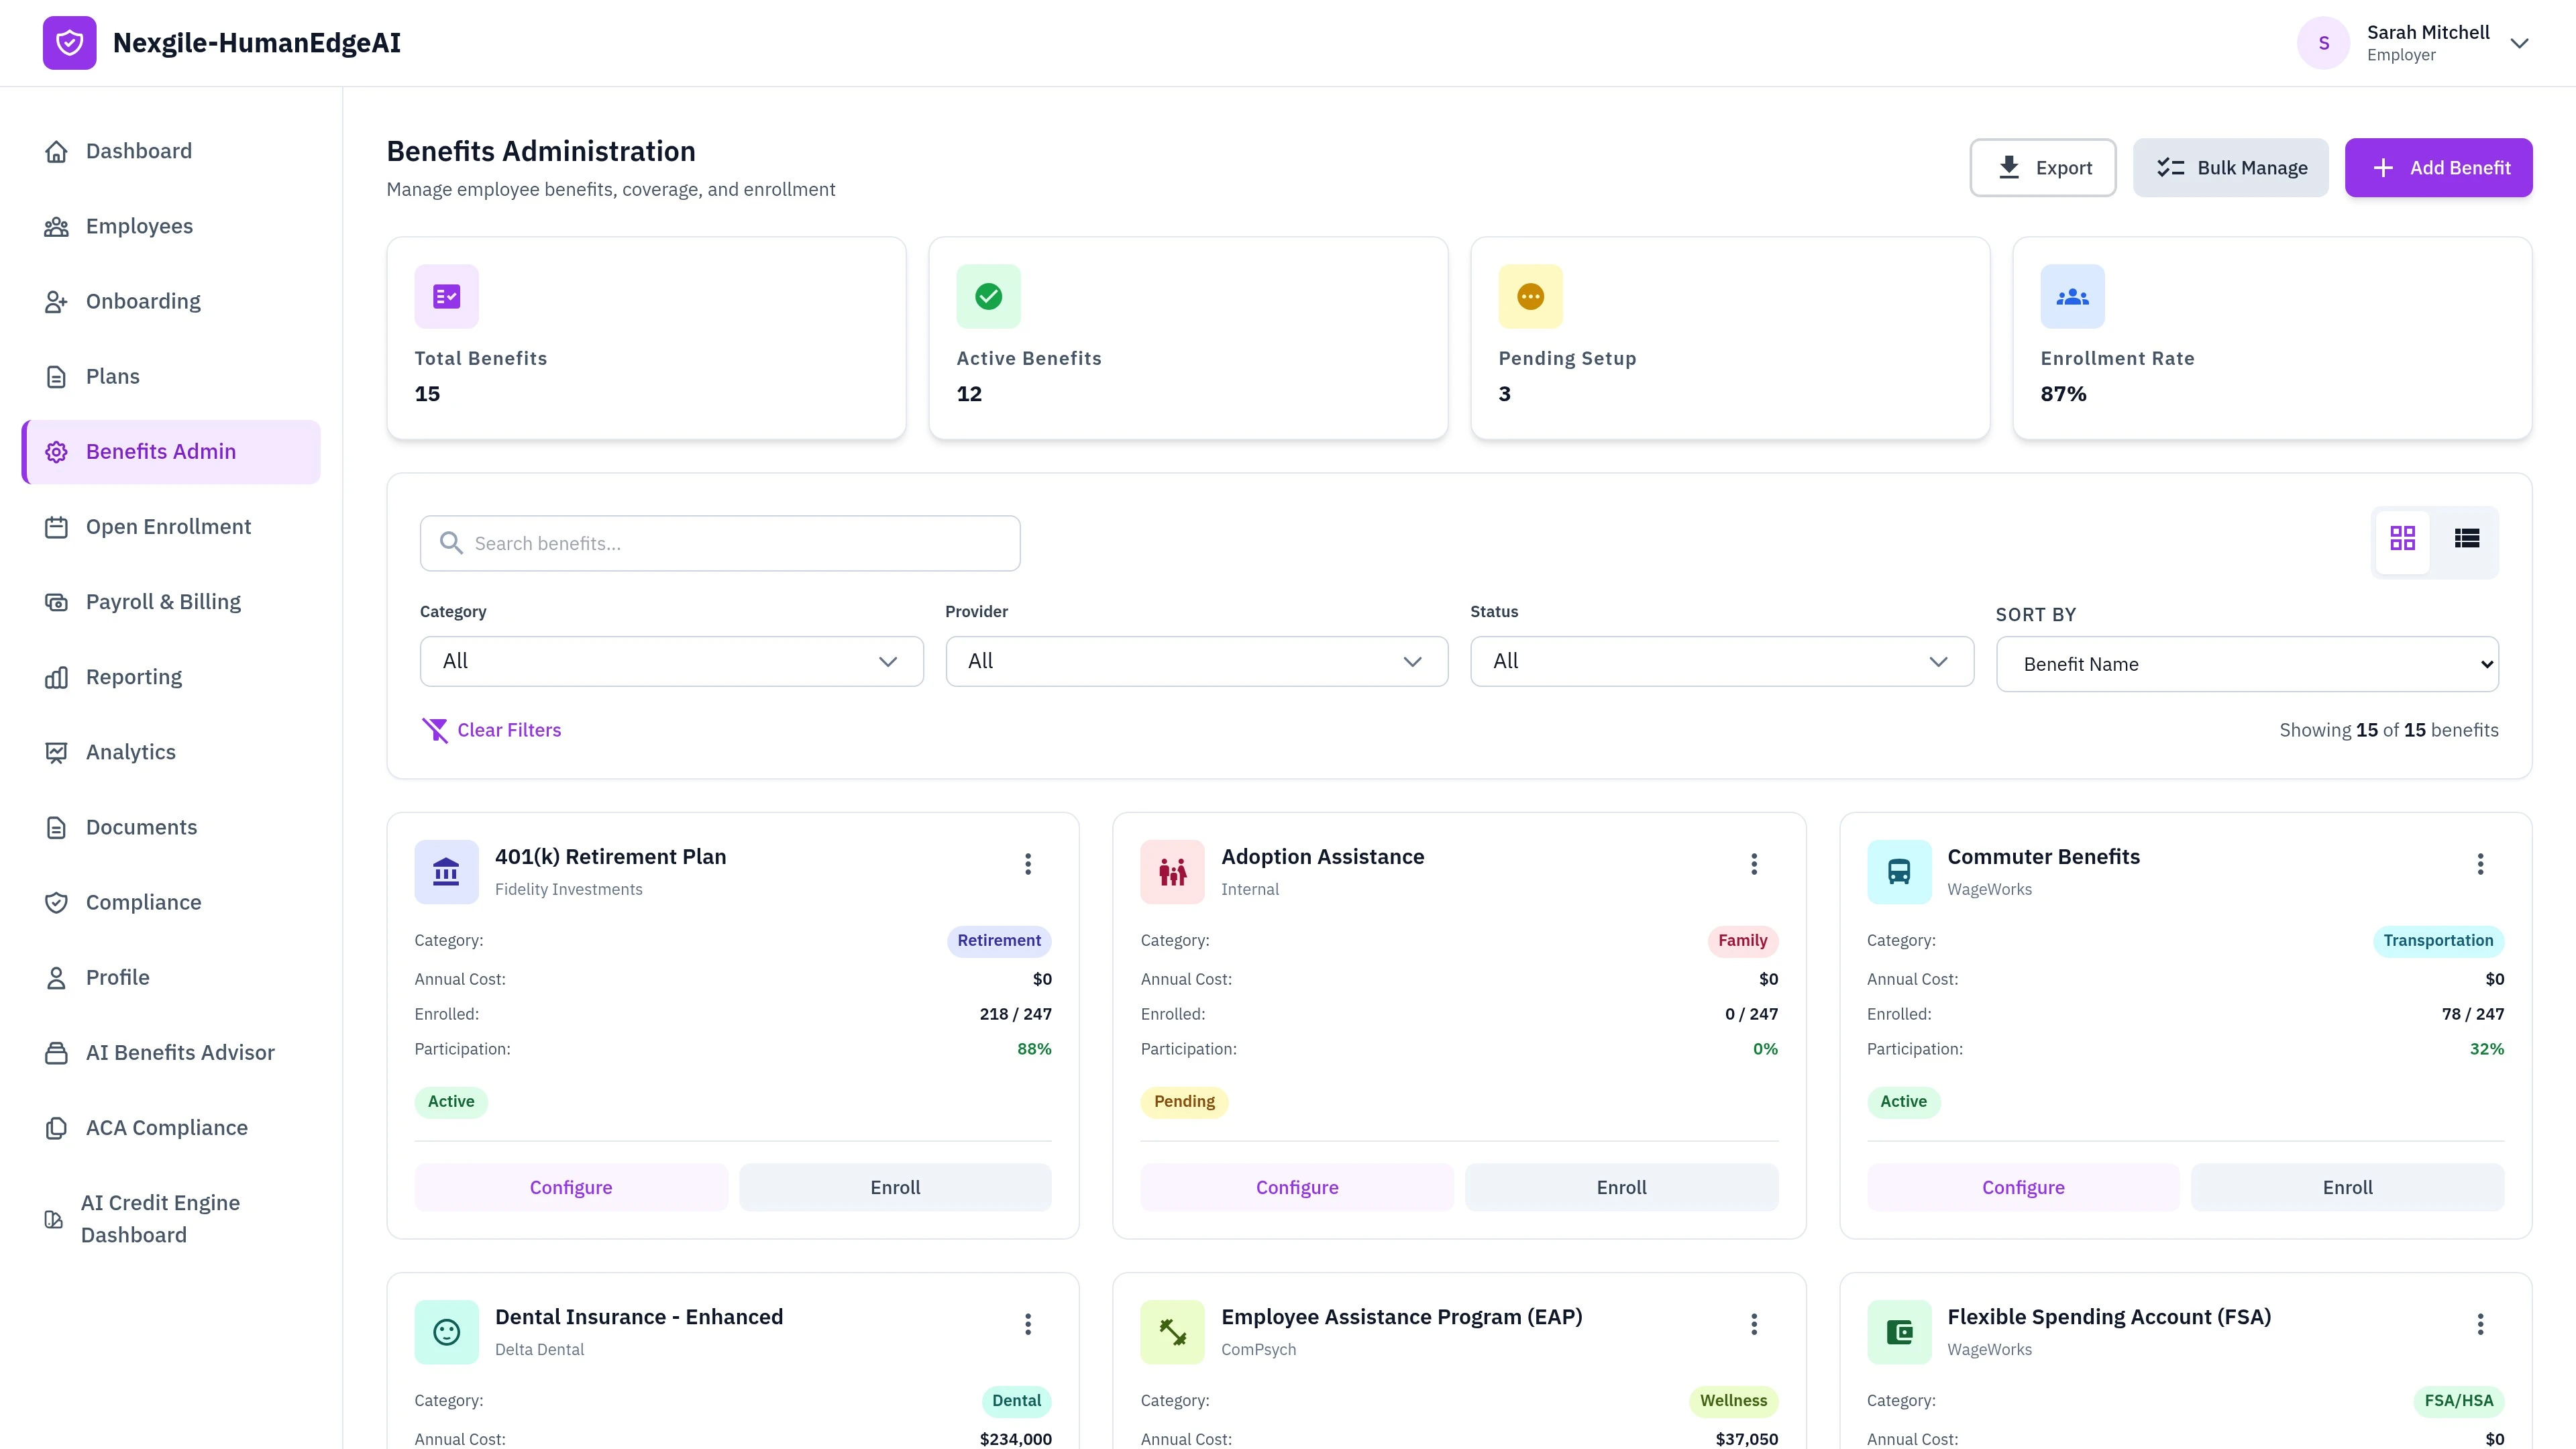Toggle the Open Enrollment section
This screenshot has height=1449, width=2576.
(168, 526)
